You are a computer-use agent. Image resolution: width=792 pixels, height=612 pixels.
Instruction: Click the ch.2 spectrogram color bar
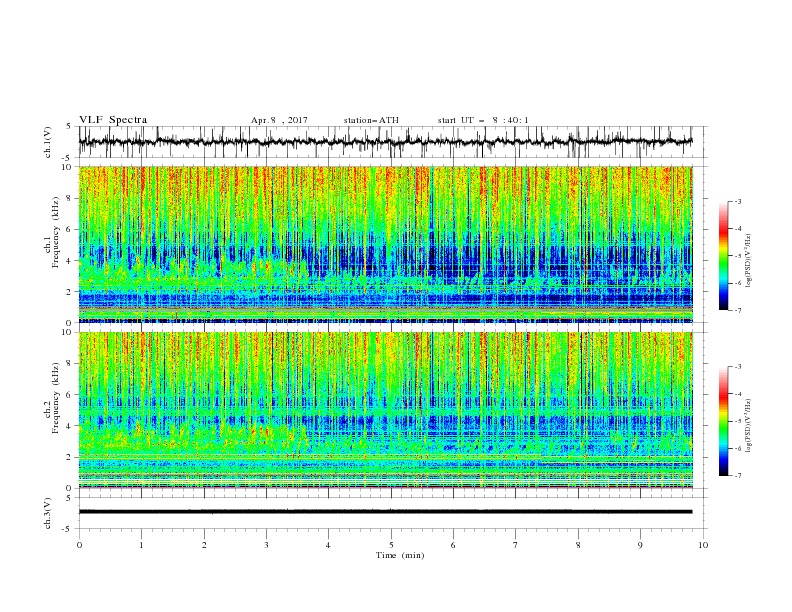(x=723, y=421)
